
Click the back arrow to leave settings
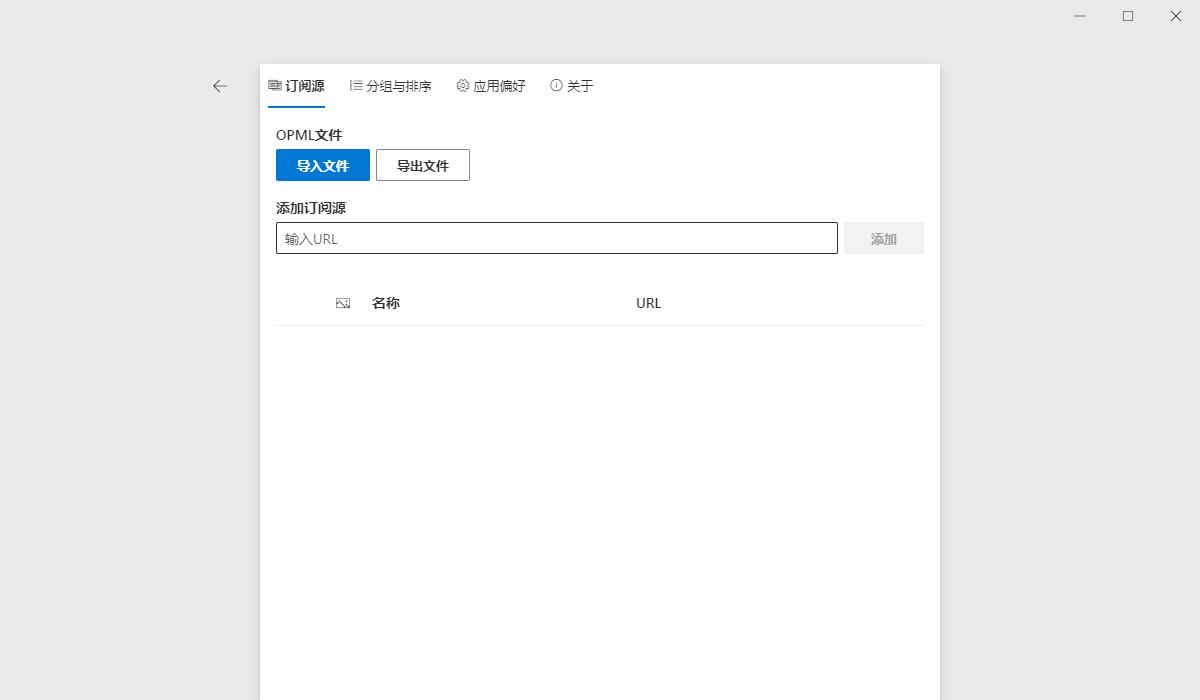point(220,86)
